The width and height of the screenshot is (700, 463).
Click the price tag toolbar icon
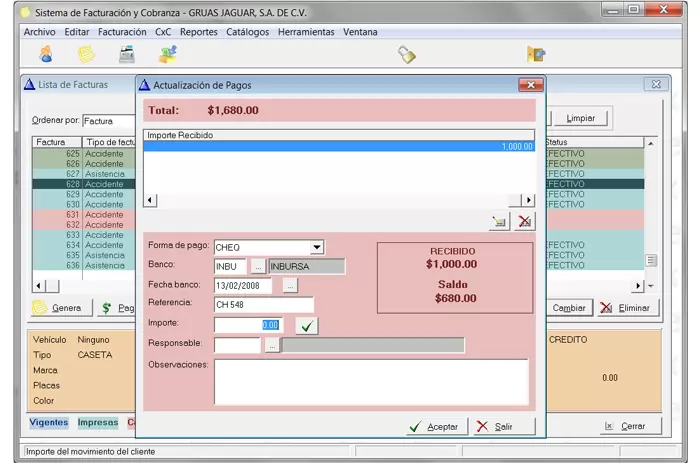406,54
